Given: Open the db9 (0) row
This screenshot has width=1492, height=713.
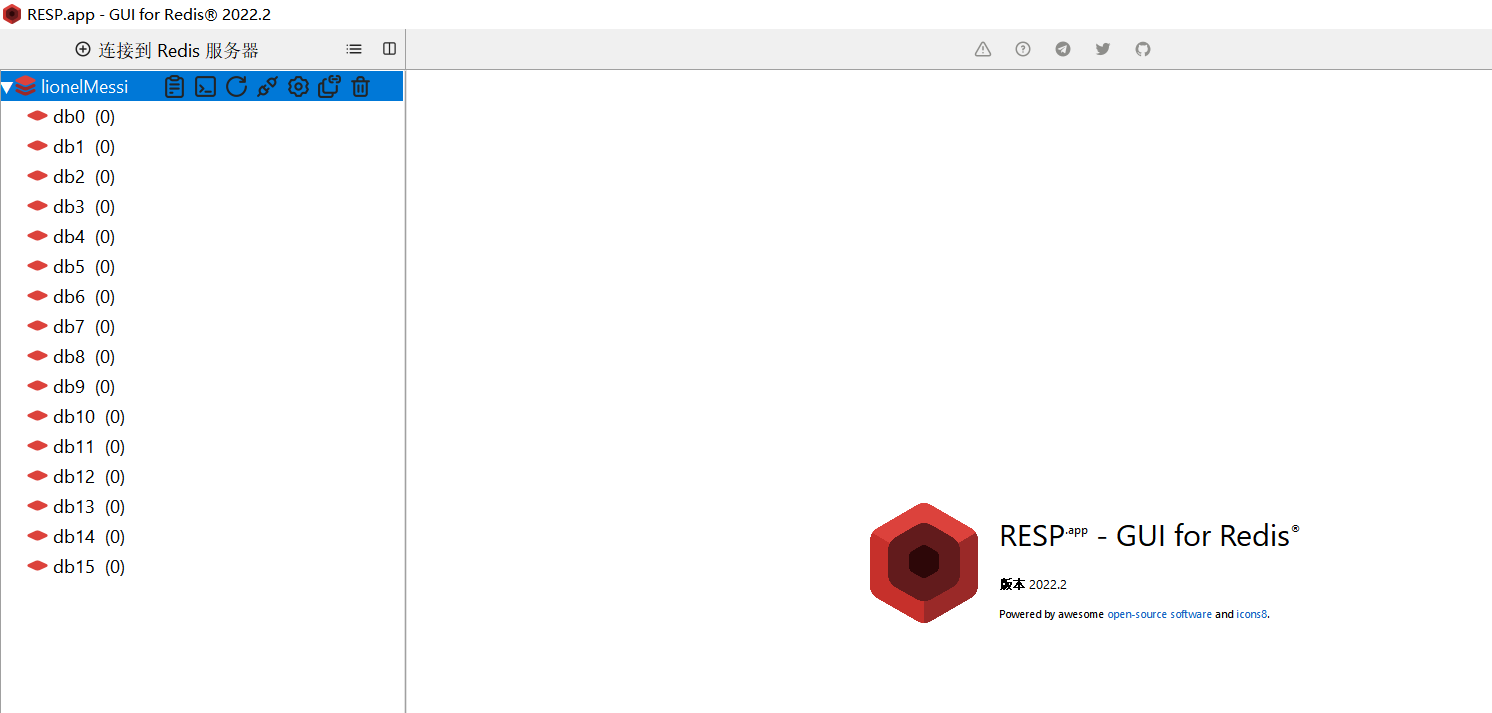Looking at the screenshot, I should pos(71,387).
